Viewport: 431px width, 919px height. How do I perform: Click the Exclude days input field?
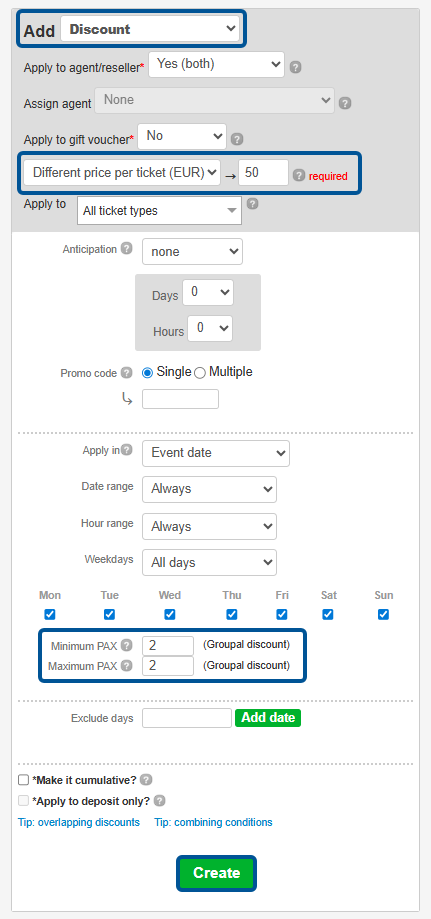tap(187, 718)
